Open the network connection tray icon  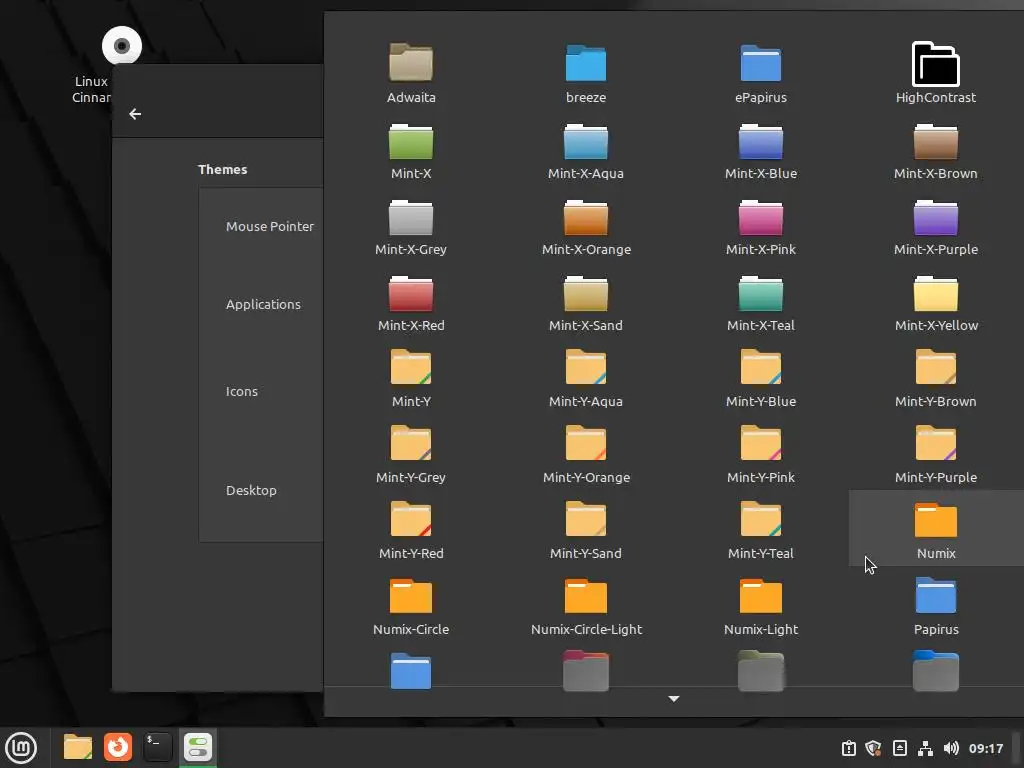tap(925, 748)
